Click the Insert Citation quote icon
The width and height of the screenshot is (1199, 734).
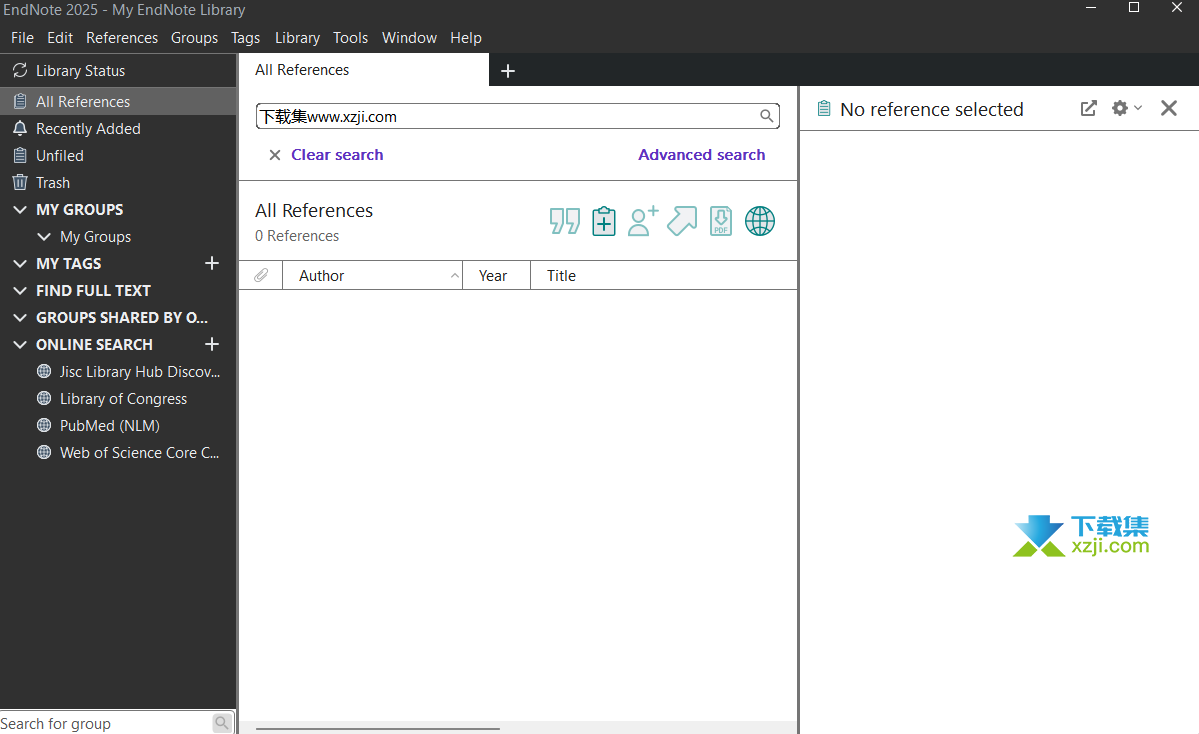pyautogui.click(x=564, y=221)
